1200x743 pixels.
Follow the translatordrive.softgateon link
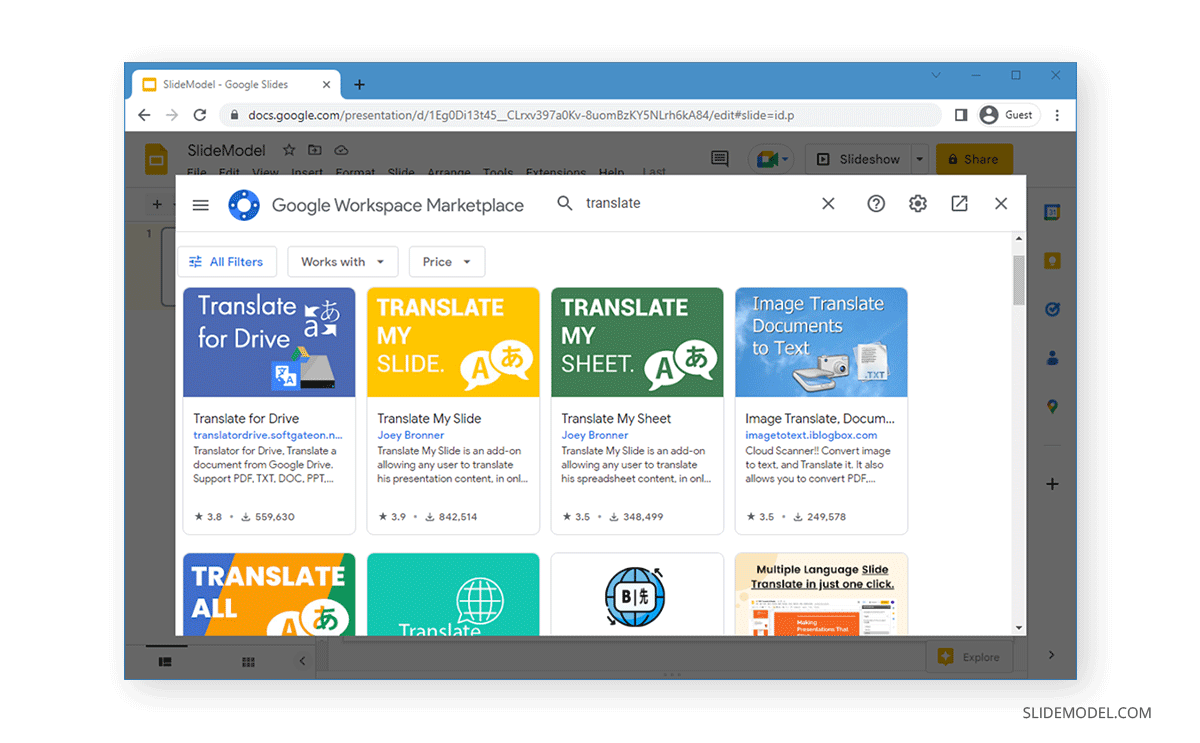[x=267, y=435]
